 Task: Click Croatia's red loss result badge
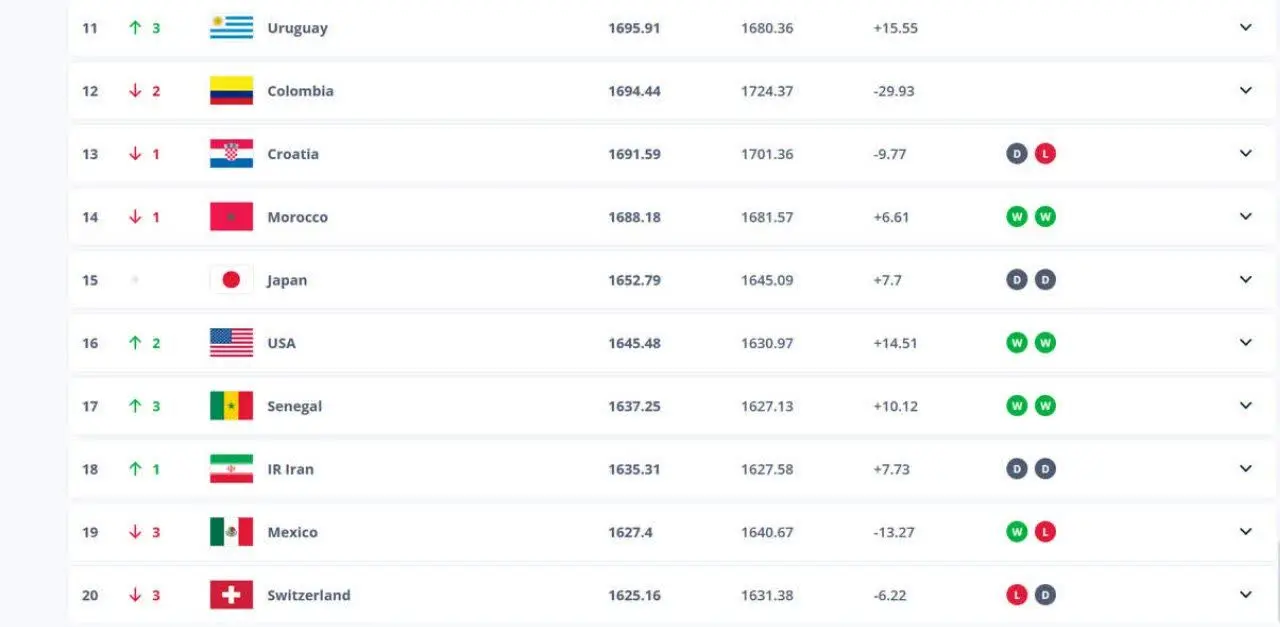[1045, 154]
